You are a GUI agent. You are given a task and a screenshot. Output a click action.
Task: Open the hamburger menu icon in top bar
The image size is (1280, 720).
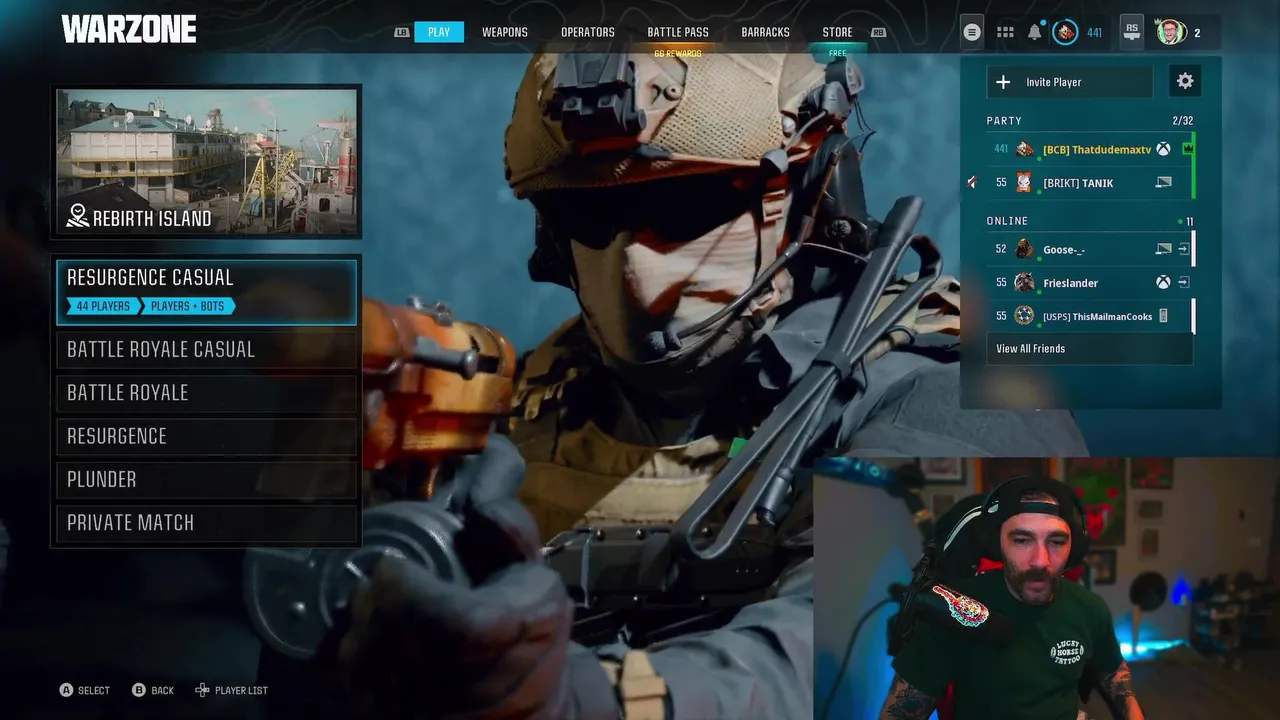pyautogui.click(x=971, y=32)
